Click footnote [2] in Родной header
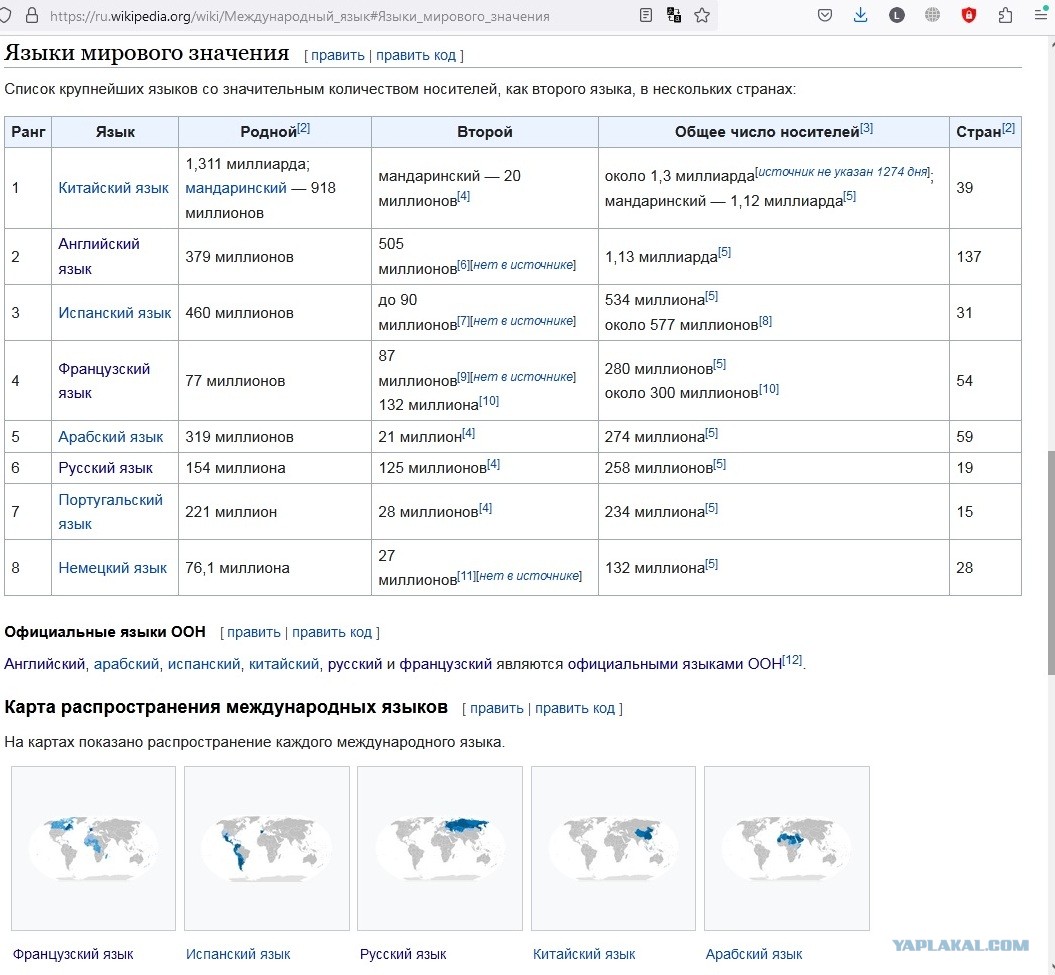Image resolution: width=1055 pixels, height=975 pixels. [303, 127]
